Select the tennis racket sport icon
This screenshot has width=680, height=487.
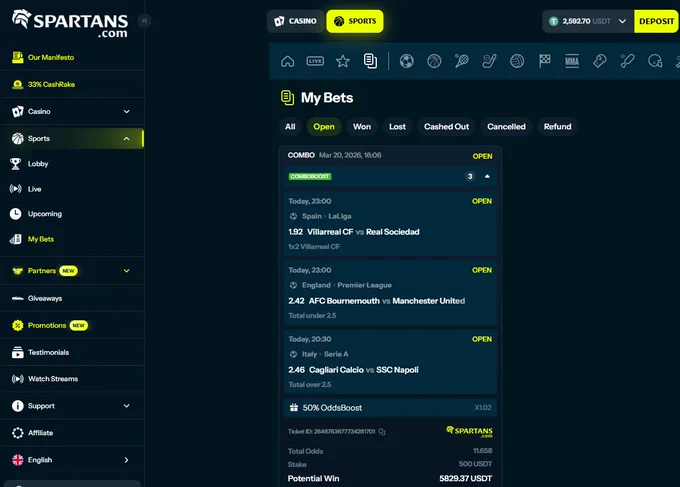coord(461,61)
